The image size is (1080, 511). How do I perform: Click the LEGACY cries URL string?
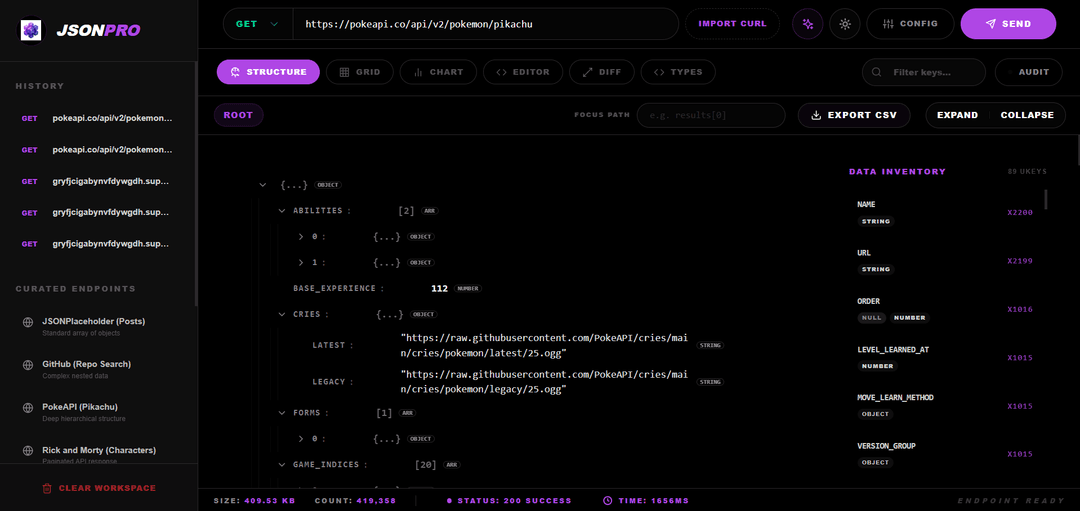[544, 382]
